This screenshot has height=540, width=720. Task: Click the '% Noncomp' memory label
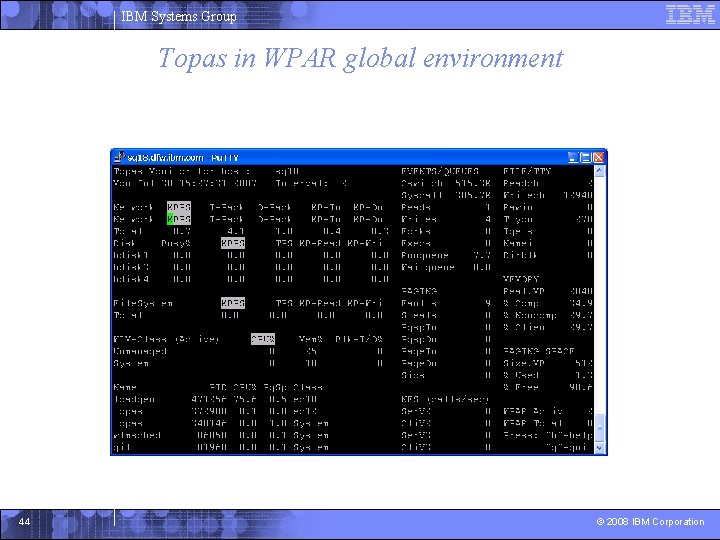(530, 315)
